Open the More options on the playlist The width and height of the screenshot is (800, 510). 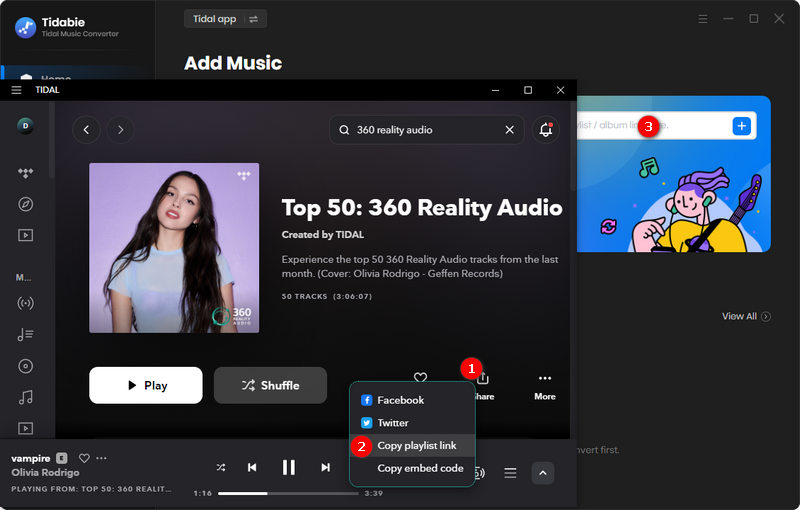[545, 386]
